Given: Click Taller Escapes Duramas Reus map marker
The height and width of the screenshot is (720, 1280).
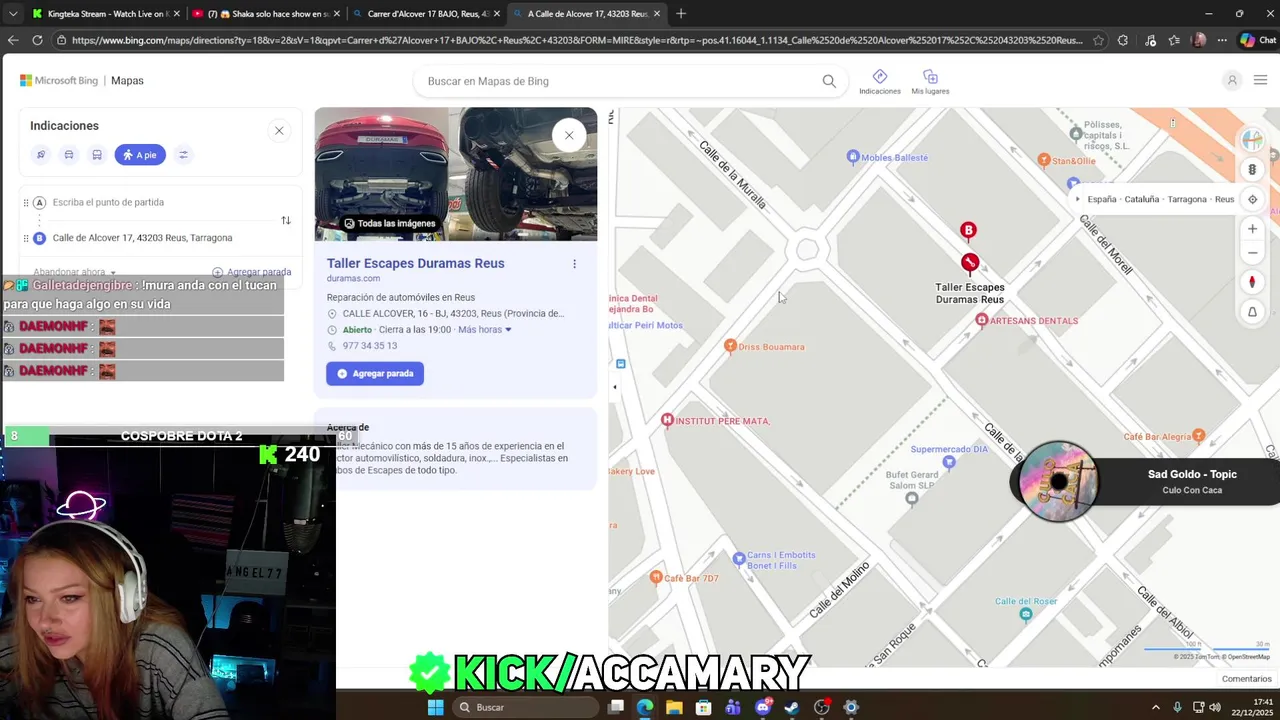Looking at the screenshot, I should pos(969,263).
